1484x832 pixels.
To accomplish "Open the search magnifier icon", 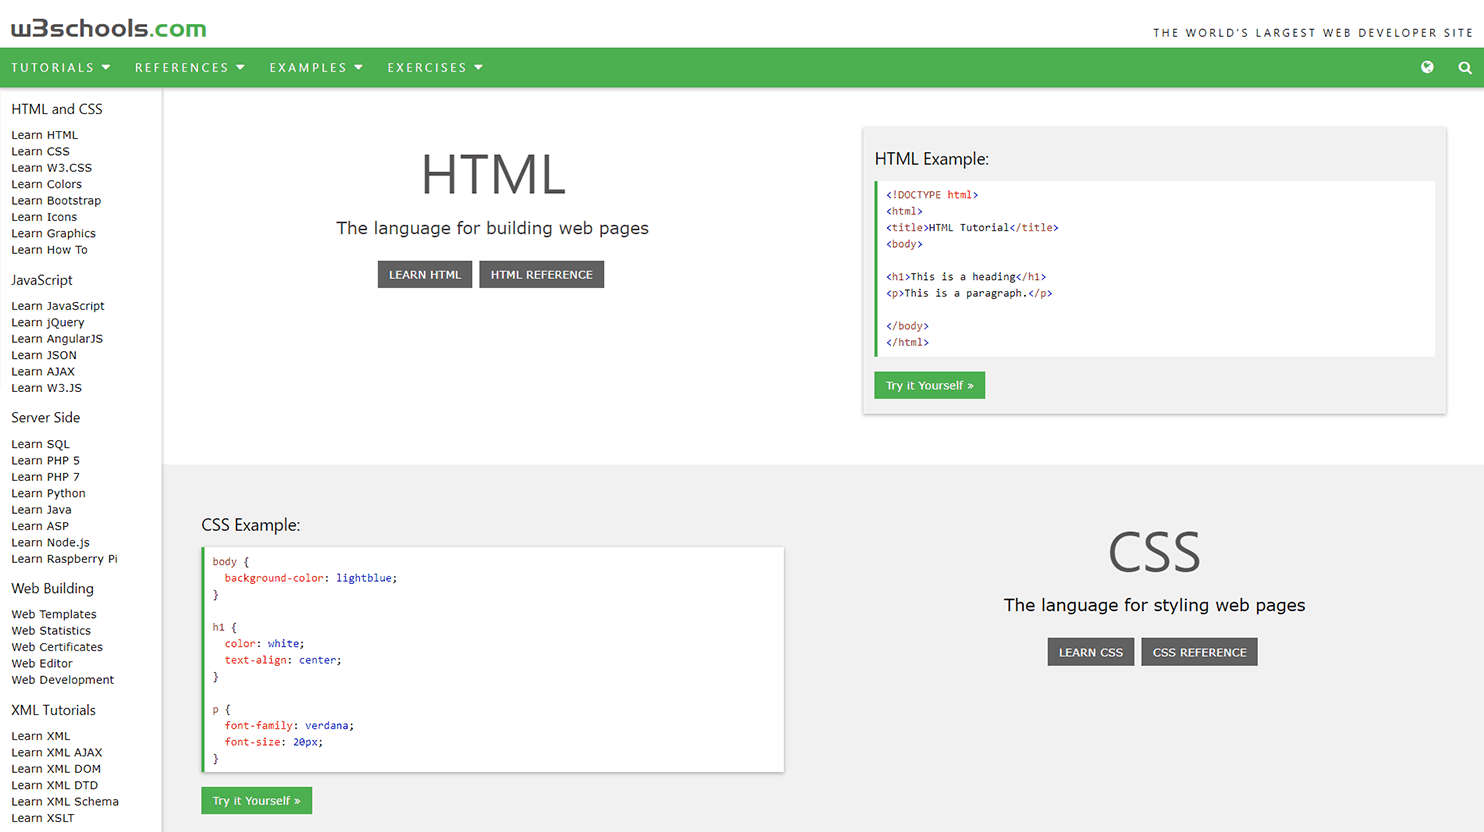I will click(1465, 68).
